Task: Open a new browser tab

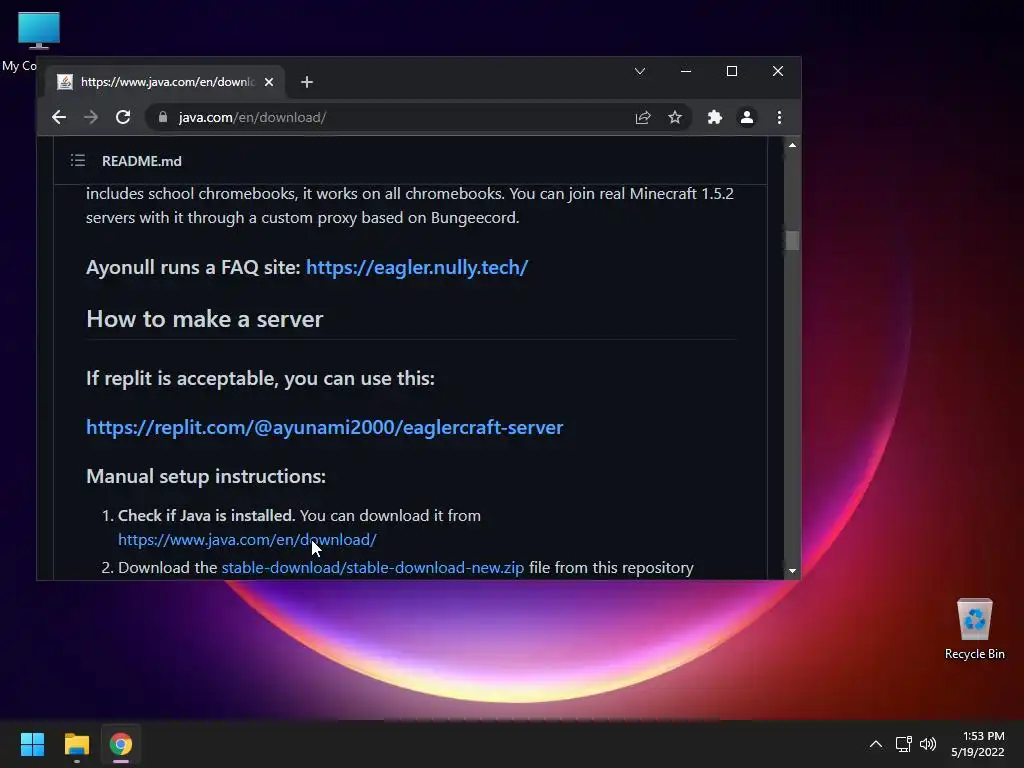Action: click(307, 82)
